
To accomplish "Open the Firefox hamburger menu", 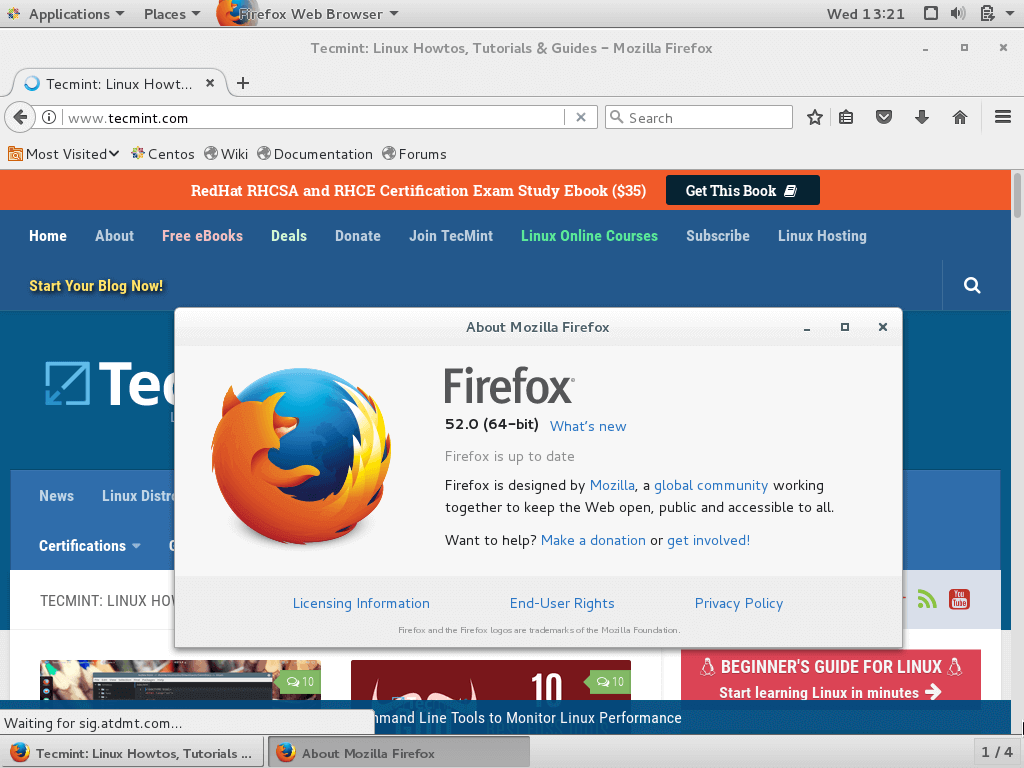I will pyautogui.click(x=1002, y=118).
